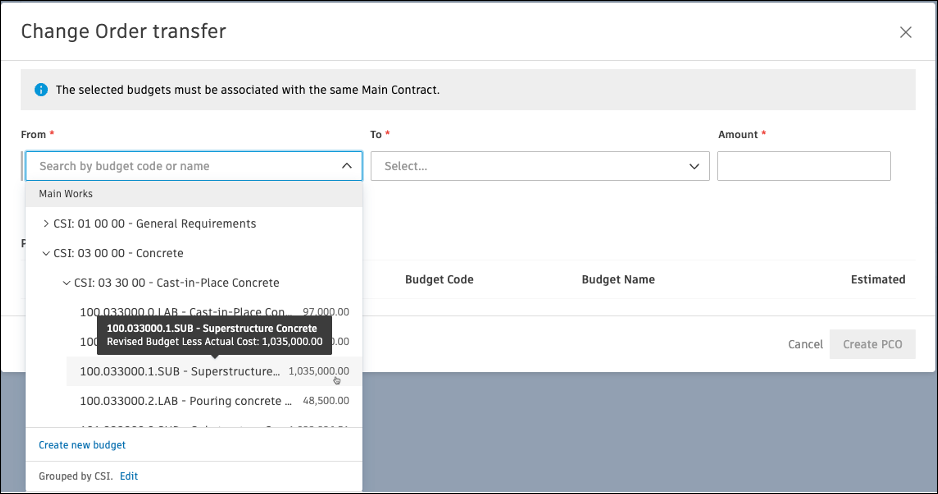Viewport: 938px width, 494px height.
Task: Select General Requirements tree node
Action: pos(155,224)
